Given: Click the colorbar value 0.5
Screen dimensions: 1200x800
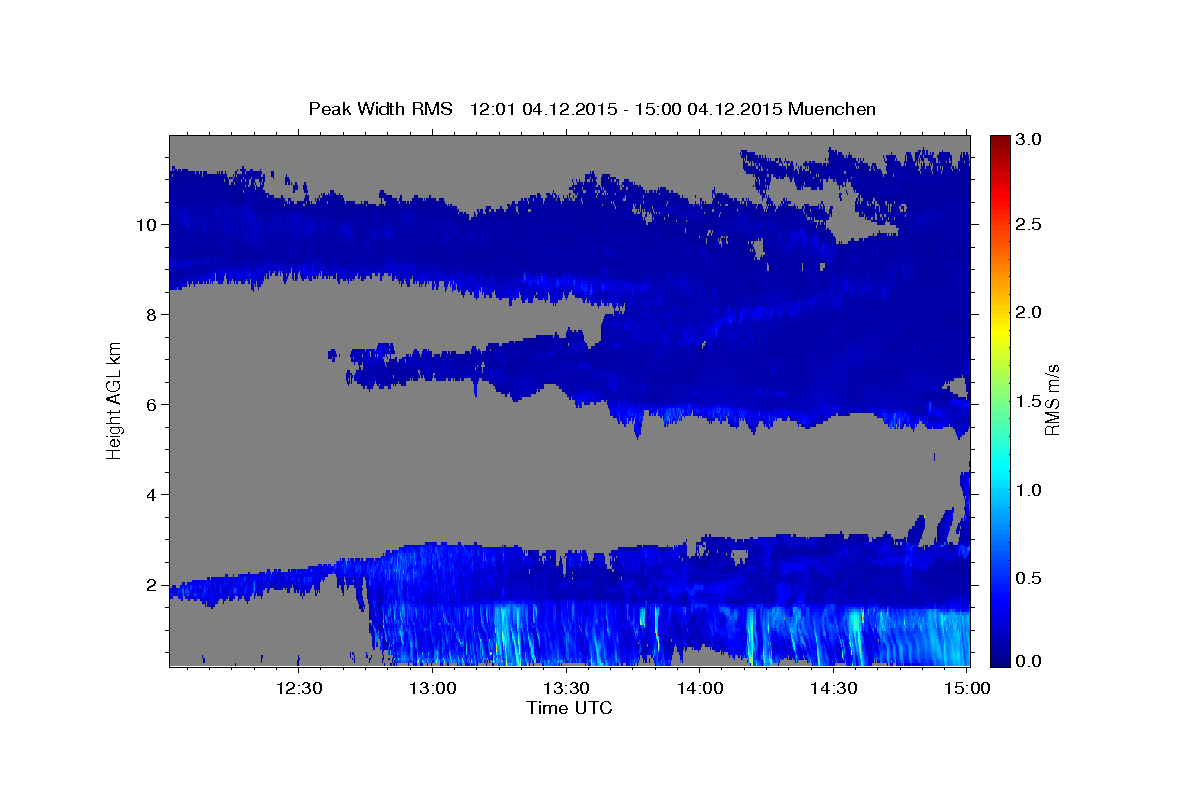Looking at the screenshot, I should 1030,578.
